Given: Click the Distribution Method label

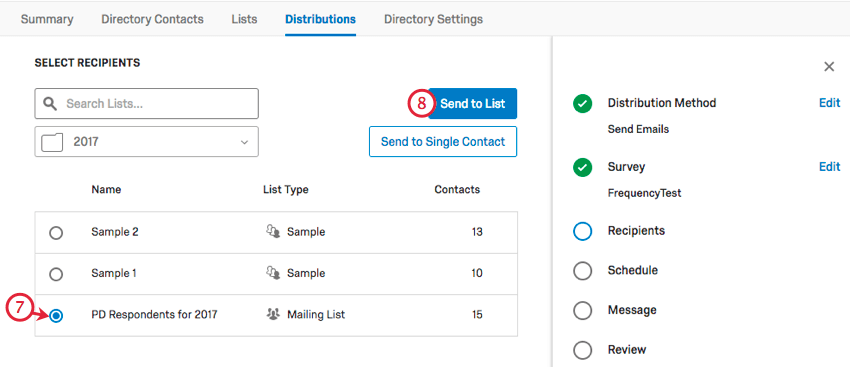Looking at the screenshot, I should 662,103.
